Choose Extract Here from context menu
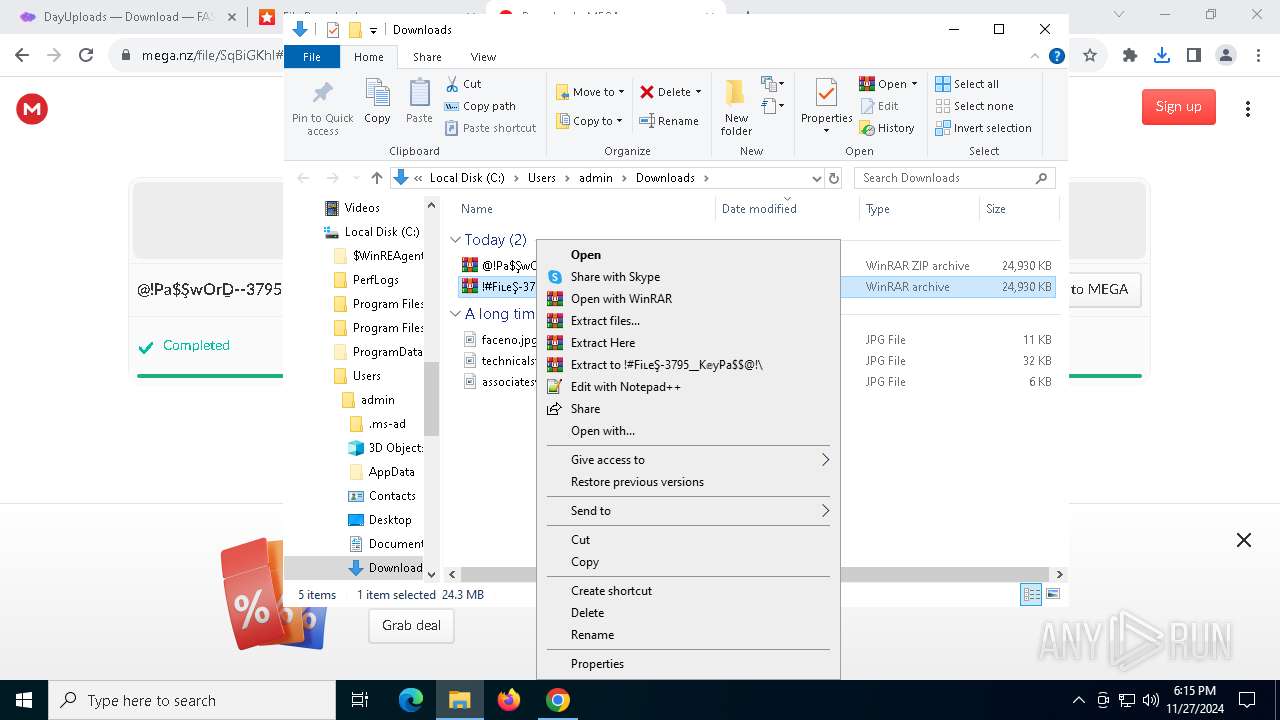 [x=688, y=343]
